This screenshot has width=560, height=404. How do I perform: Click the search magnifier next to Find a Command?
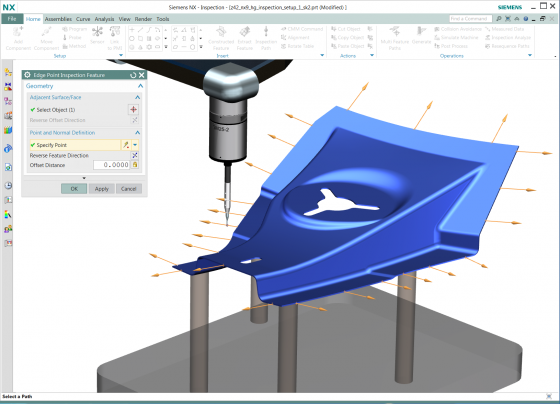(499, 19)
